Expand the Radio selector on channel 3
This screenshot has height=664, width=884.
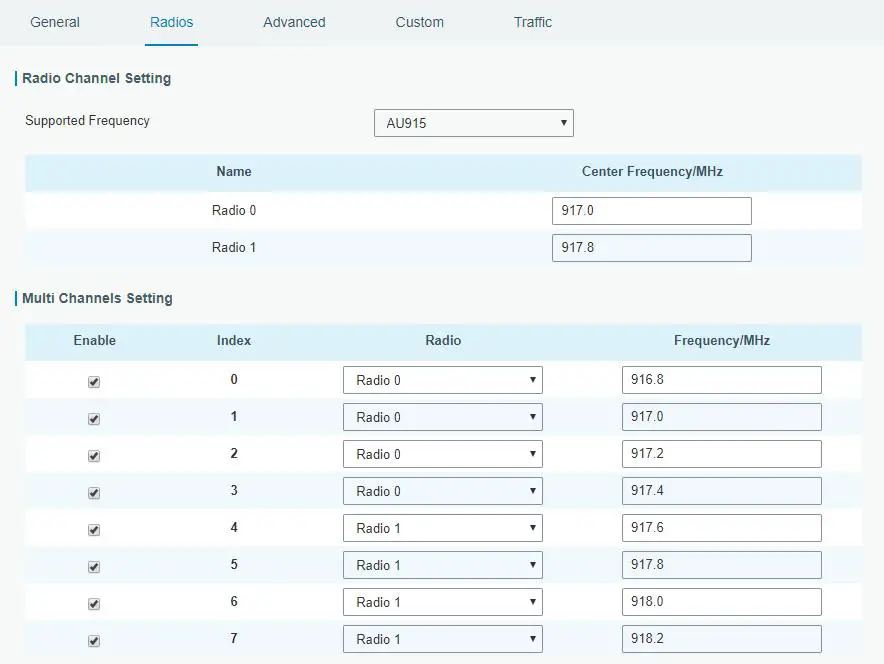point(442,490)
